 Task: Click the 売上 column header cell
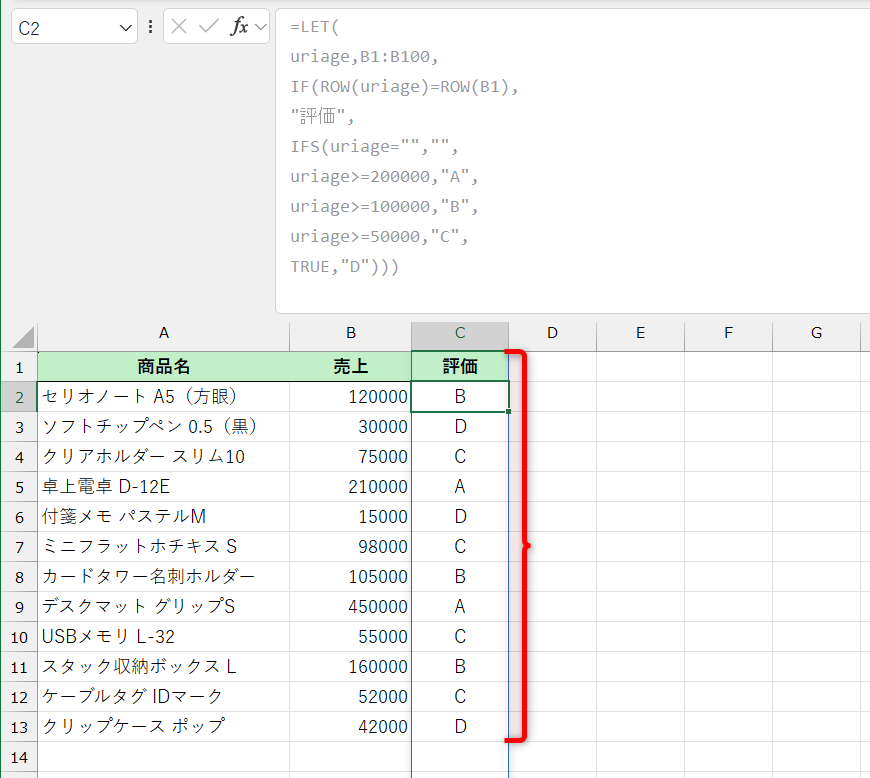coord(350,365)
